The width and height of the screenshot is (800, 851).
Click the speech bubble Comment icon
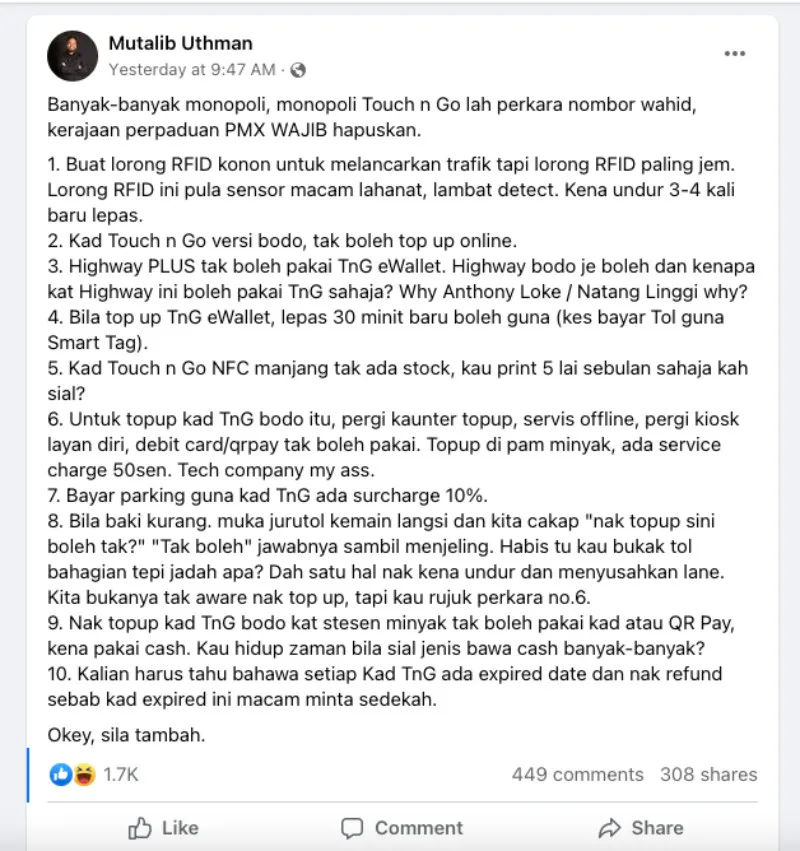pos(352,828)
